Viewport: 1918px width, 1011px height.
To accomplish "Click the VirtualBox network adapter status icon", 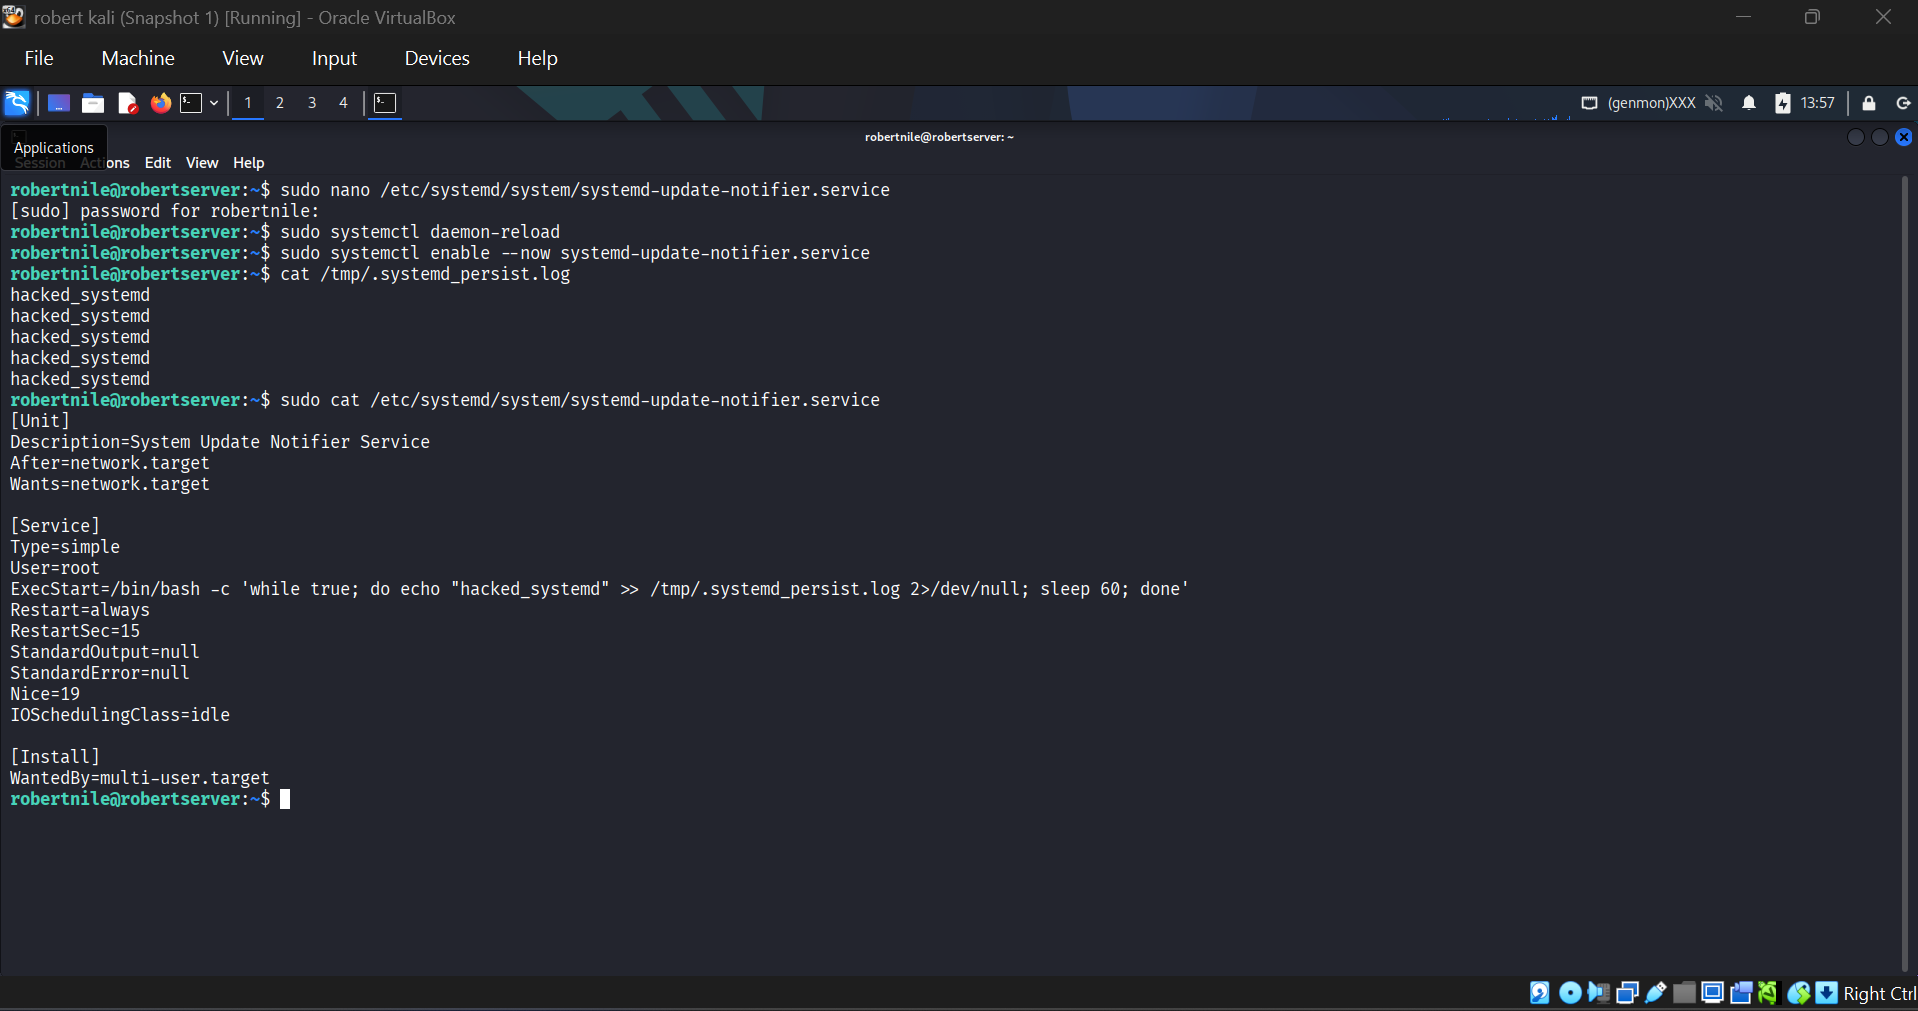I will pyautogui.click(x=1627, y=992).
